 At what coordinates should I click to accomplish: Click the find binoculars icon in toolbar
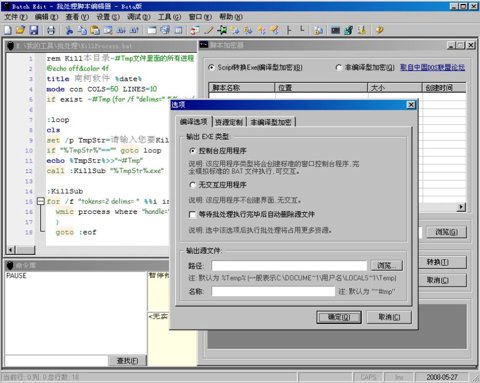pos(121,30)
